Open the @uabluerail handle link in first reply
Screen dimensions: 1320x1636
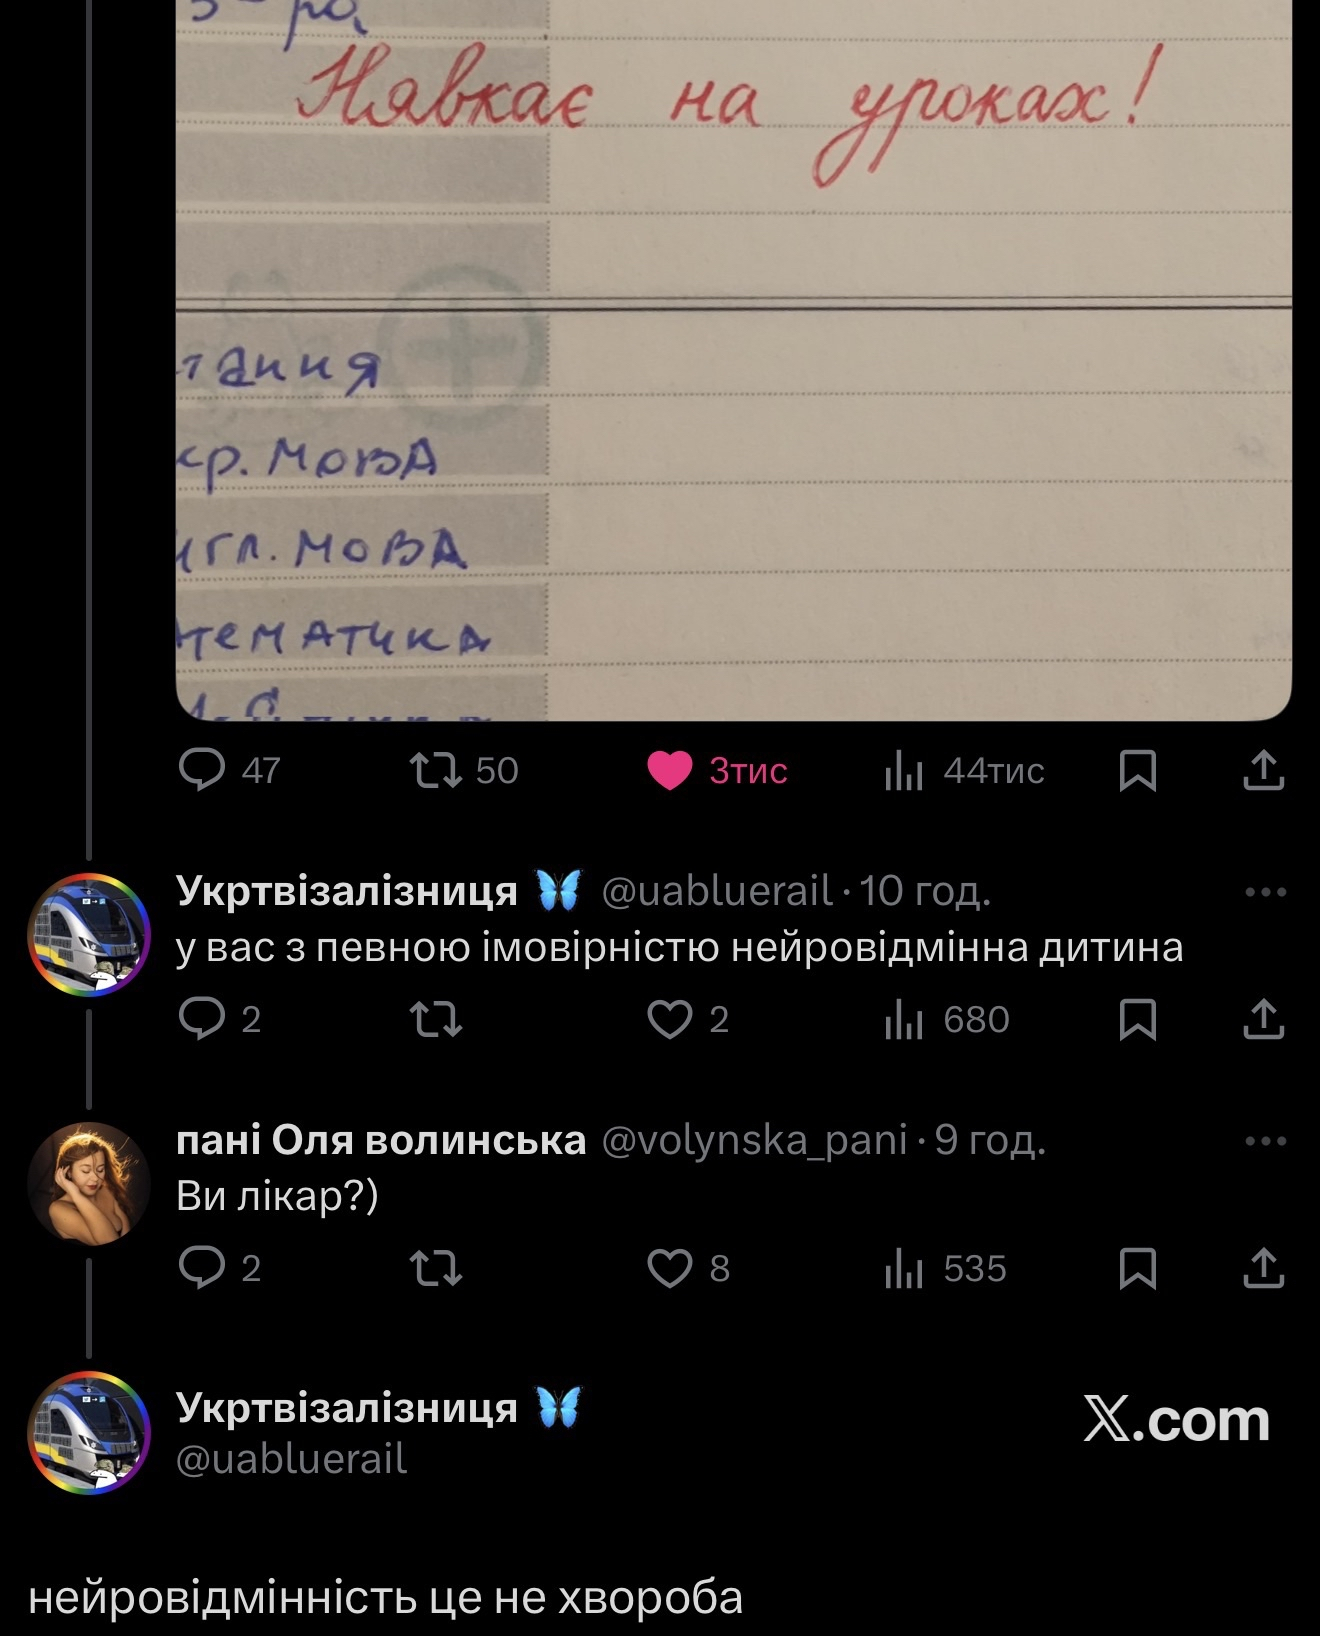pyautogui.click(x=716, y=890)
